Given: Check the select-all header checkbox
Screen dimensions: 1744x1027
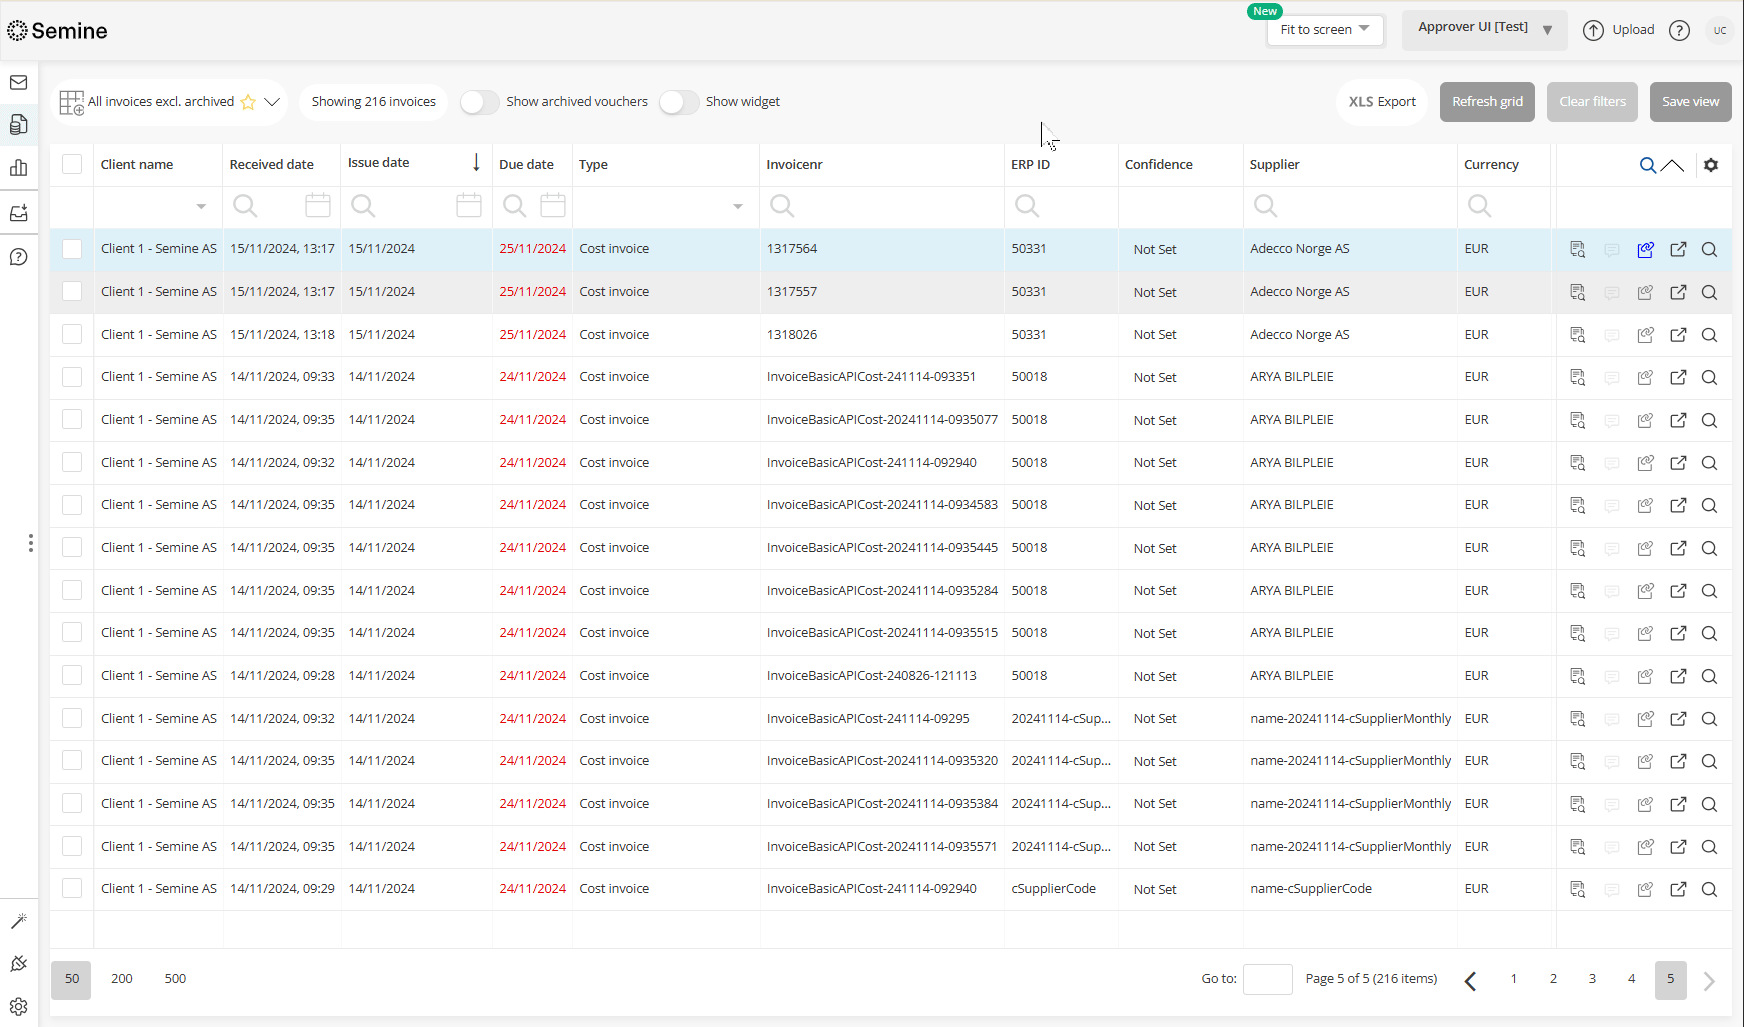Looking at the screenshot, I should tap(72, 164).
